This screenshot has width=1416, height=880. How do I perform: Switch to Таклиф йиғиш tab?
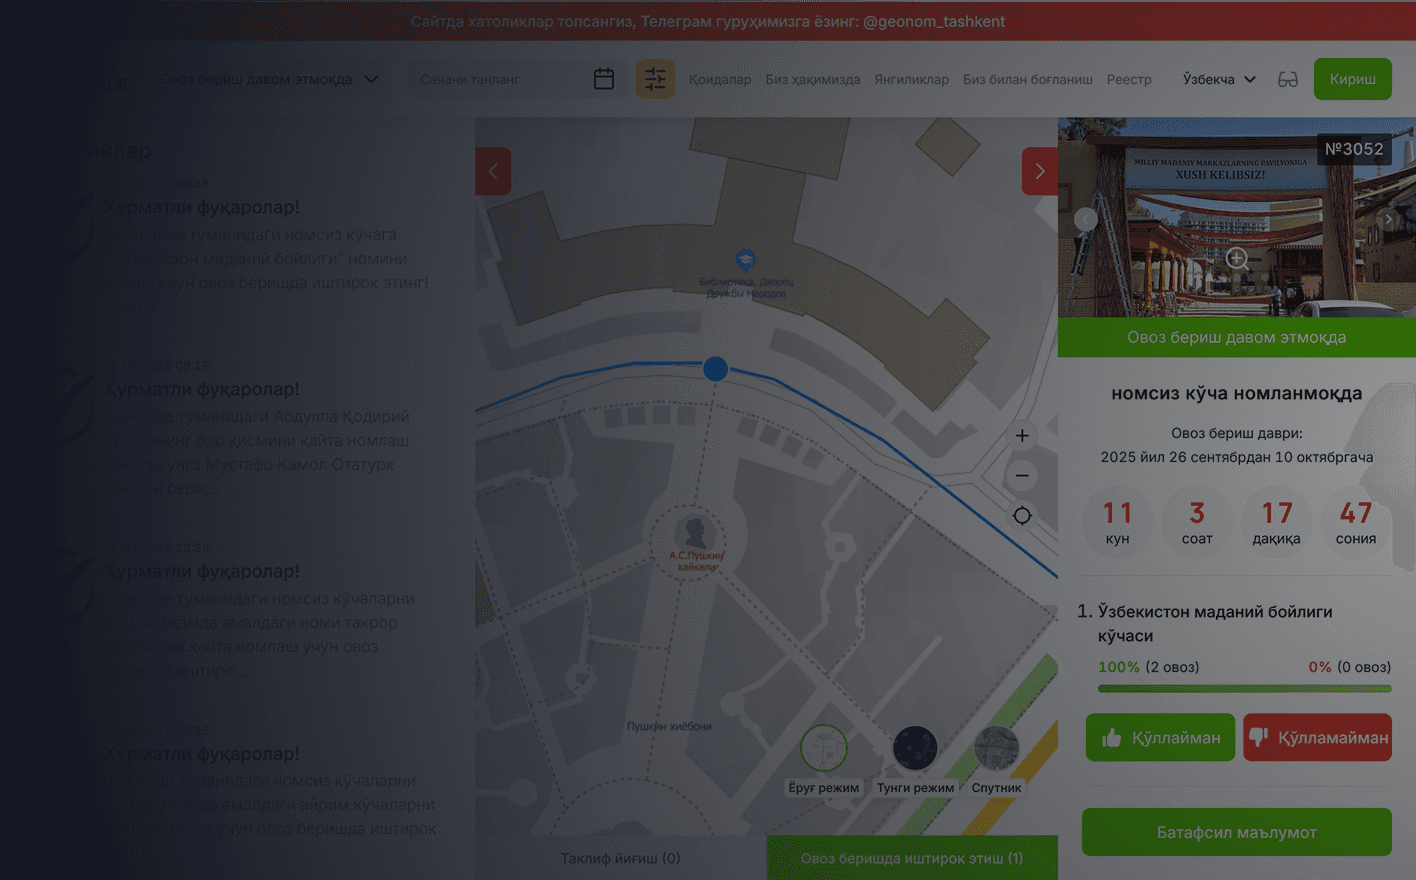pyautogui.click(x=620, y=858)
